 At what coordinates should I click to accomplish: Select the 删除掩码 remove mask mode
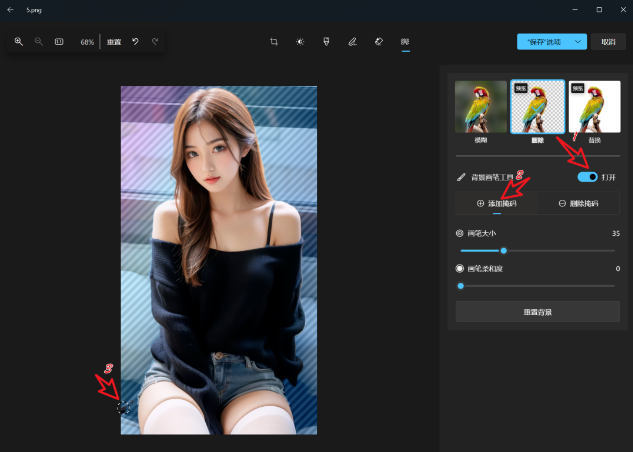coord(578,203)
